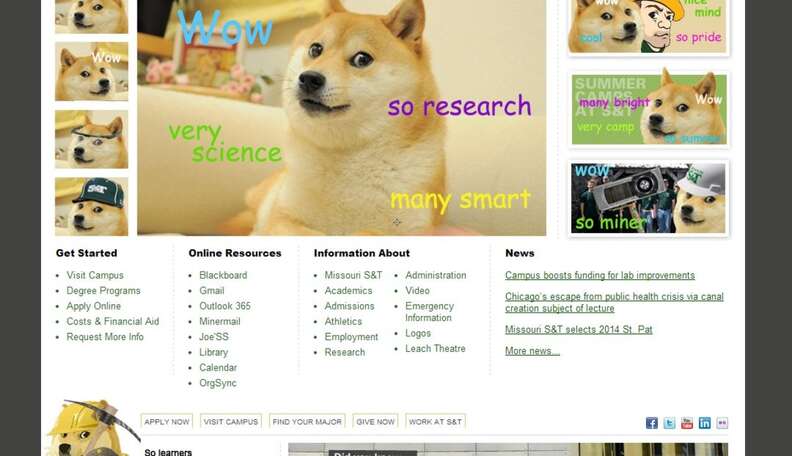
Task: Open the OrgSync link
Action: tap(218, 383)
